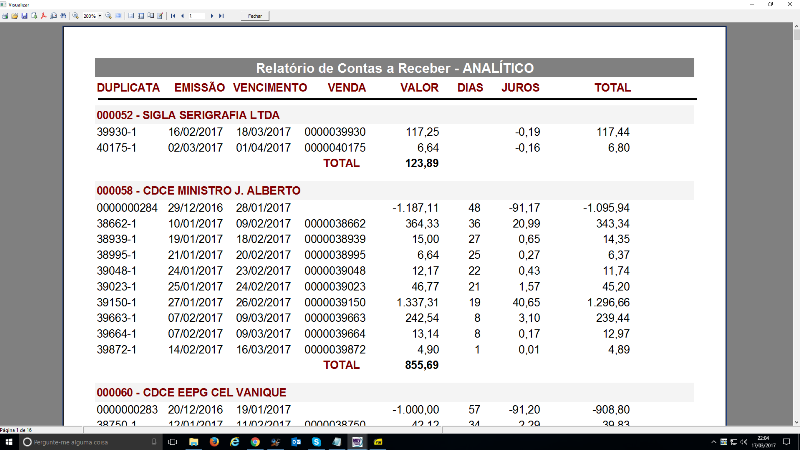The height and width of the screenshot is (450, 800).
Task: Click the total value 123,89
Action: click(x=421, y=163)
